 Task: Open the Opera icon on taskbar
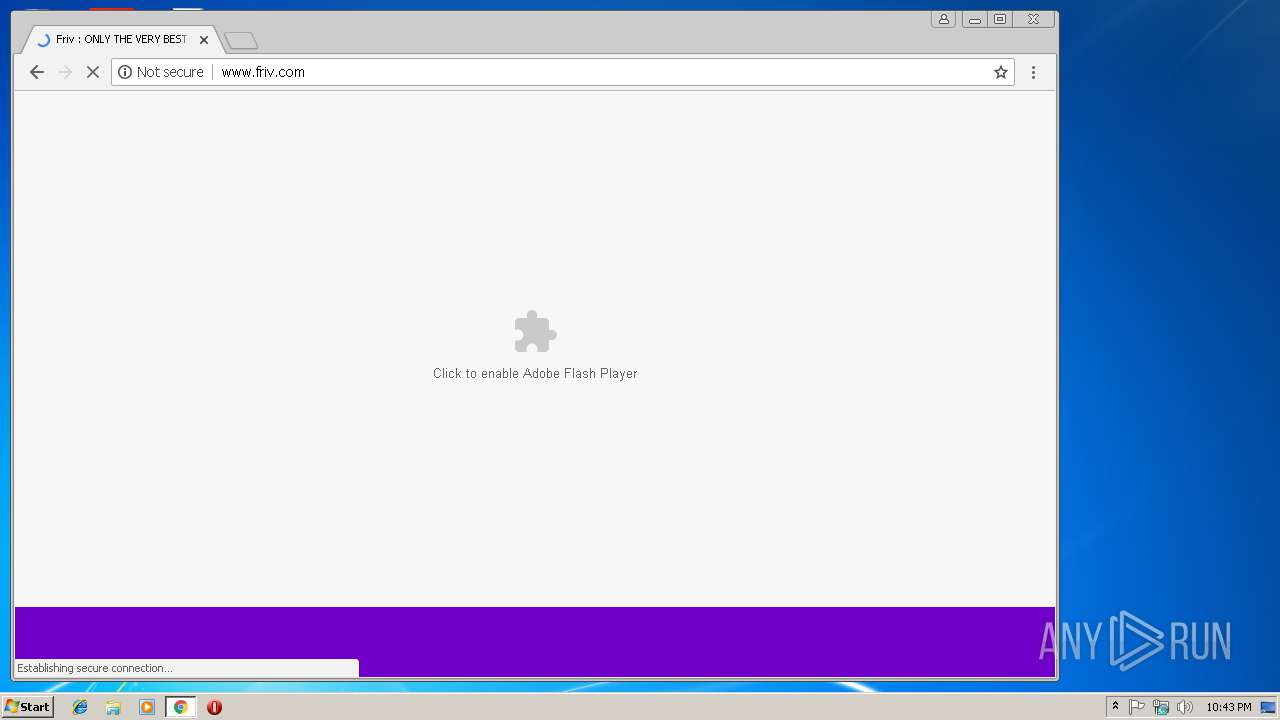214,707
